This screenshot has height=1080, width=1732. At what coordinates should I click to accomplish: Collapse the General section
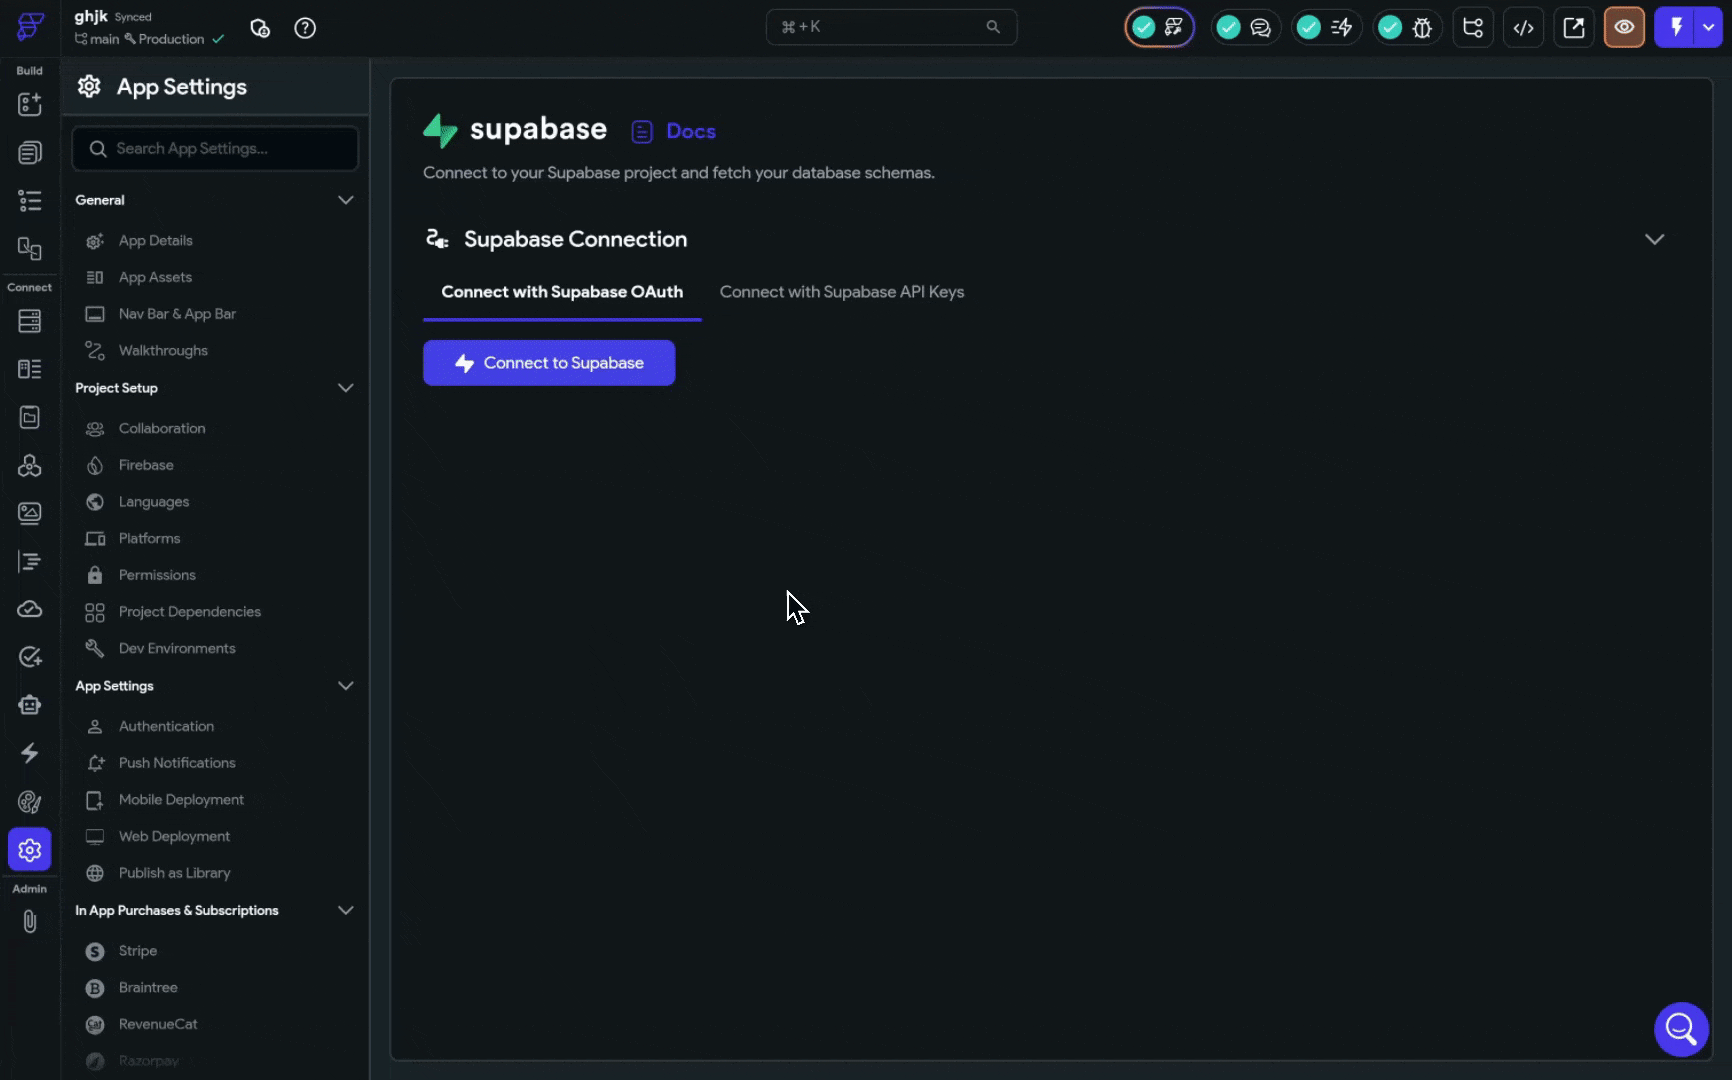coord(345,200)
